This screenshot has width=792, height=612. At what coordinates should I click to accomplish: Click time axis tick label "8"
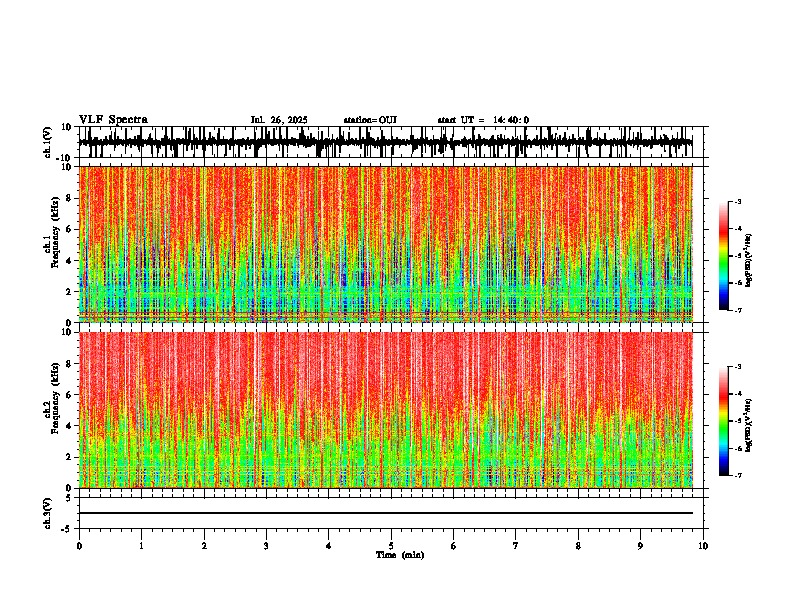click(578, 546)
